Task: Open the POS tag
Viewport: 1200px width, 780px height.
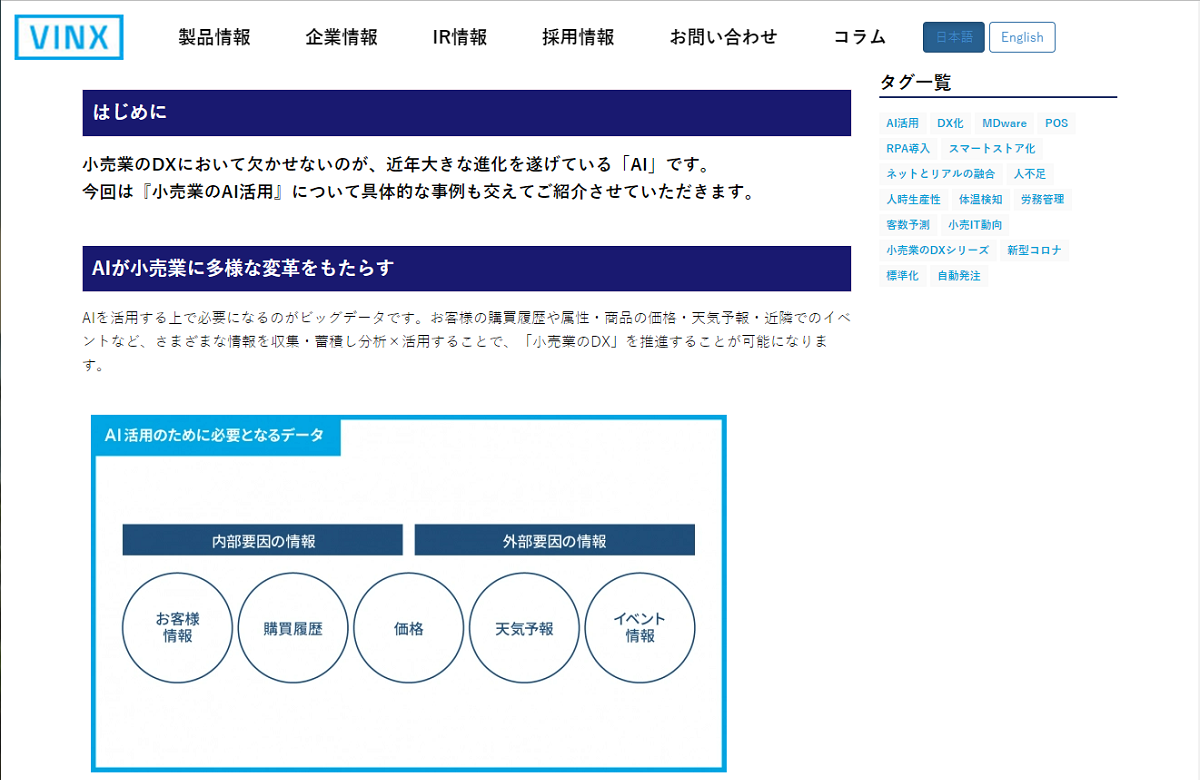Action: pos(1056,123)
